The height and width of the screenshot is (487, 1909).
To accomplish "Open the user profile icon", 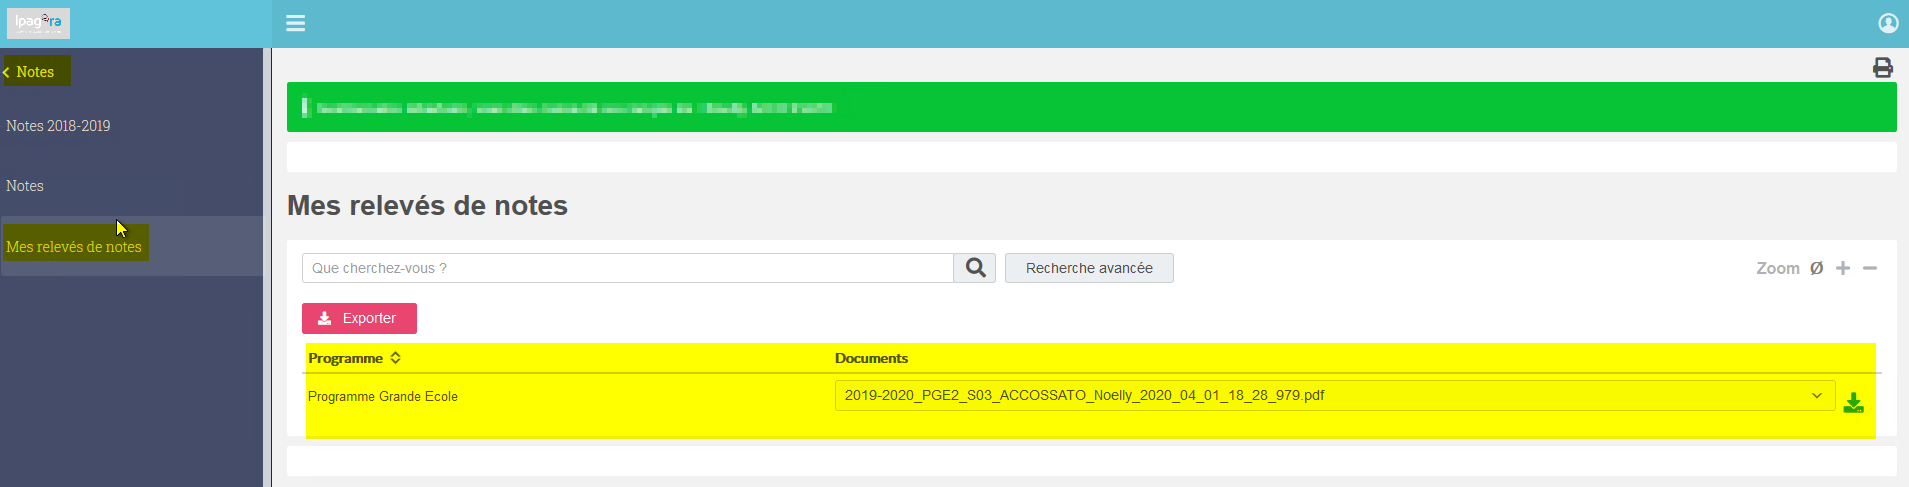I will click(1888, 23).
